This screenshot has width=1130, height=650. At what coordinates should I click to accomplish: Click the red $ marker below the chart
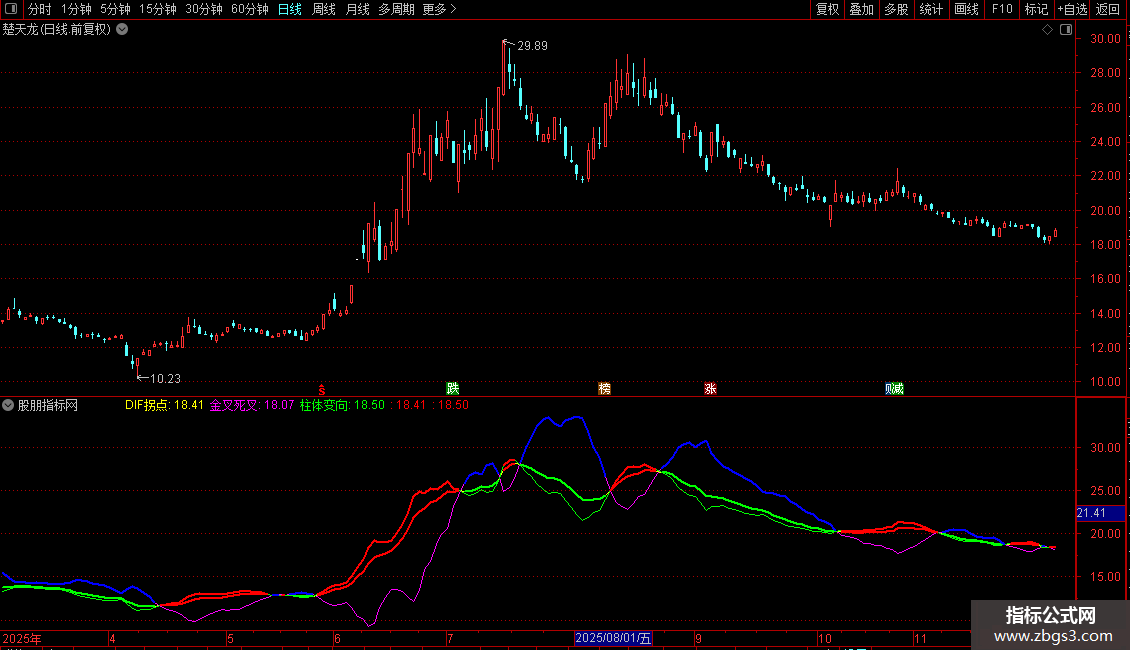[321, 388]
